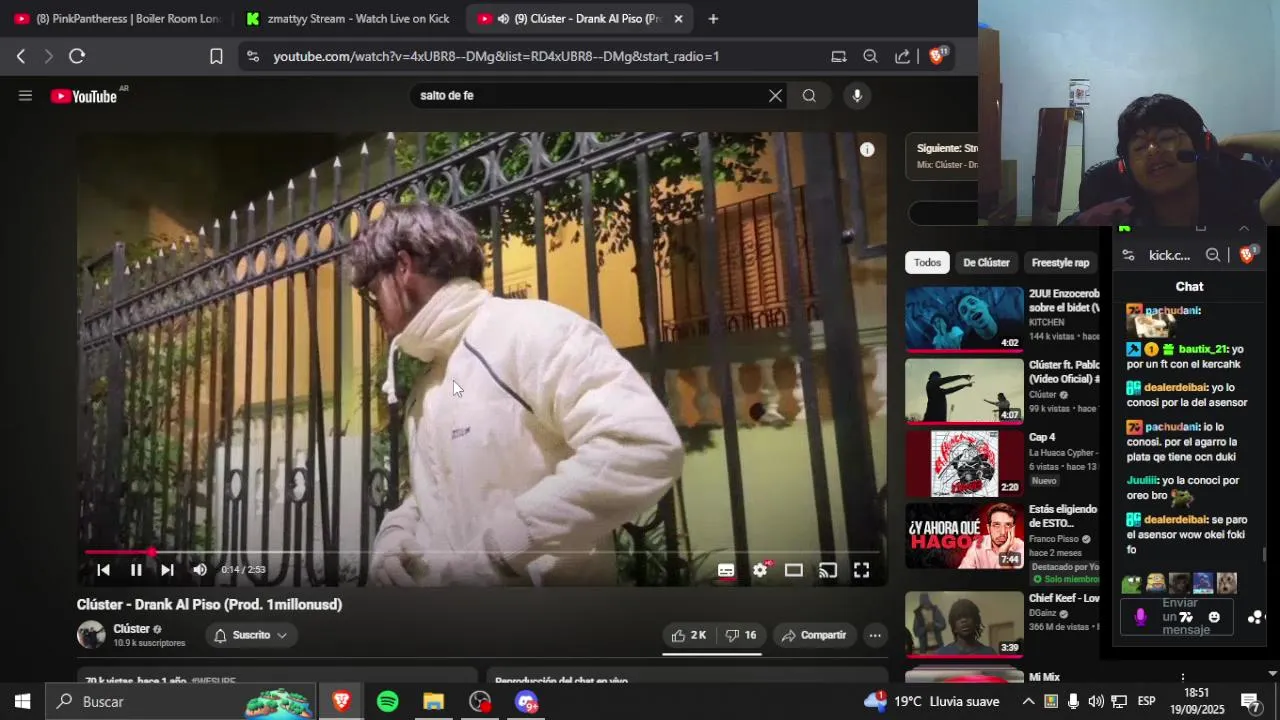
Task: Dislike the video with thumbs down
Action: pos(741,635)
